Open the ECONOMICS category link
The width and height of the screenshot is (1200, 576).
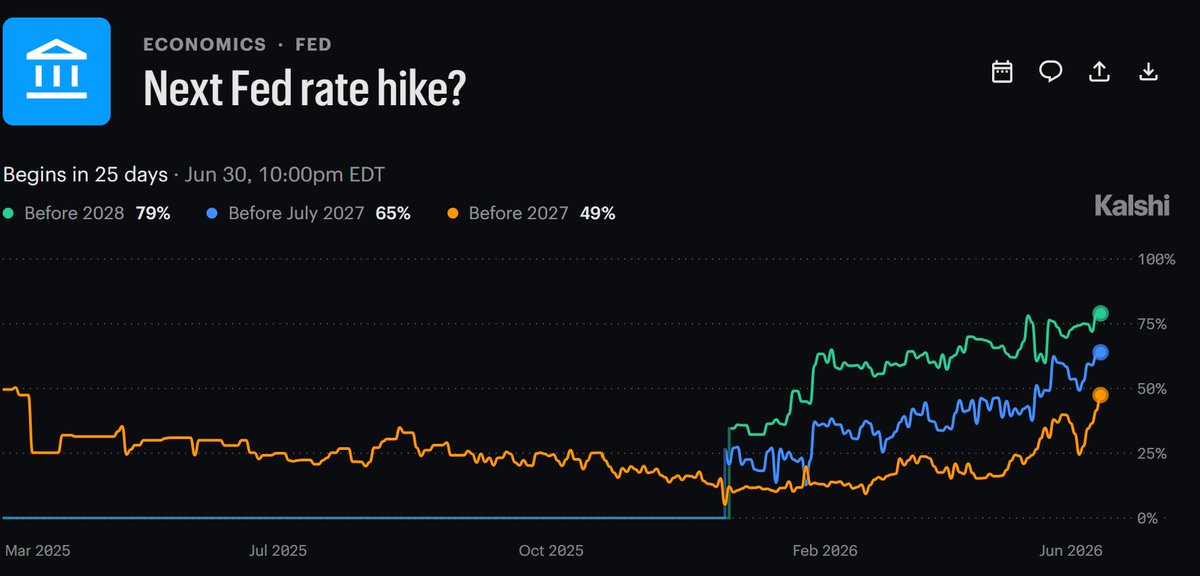[205, 45]
